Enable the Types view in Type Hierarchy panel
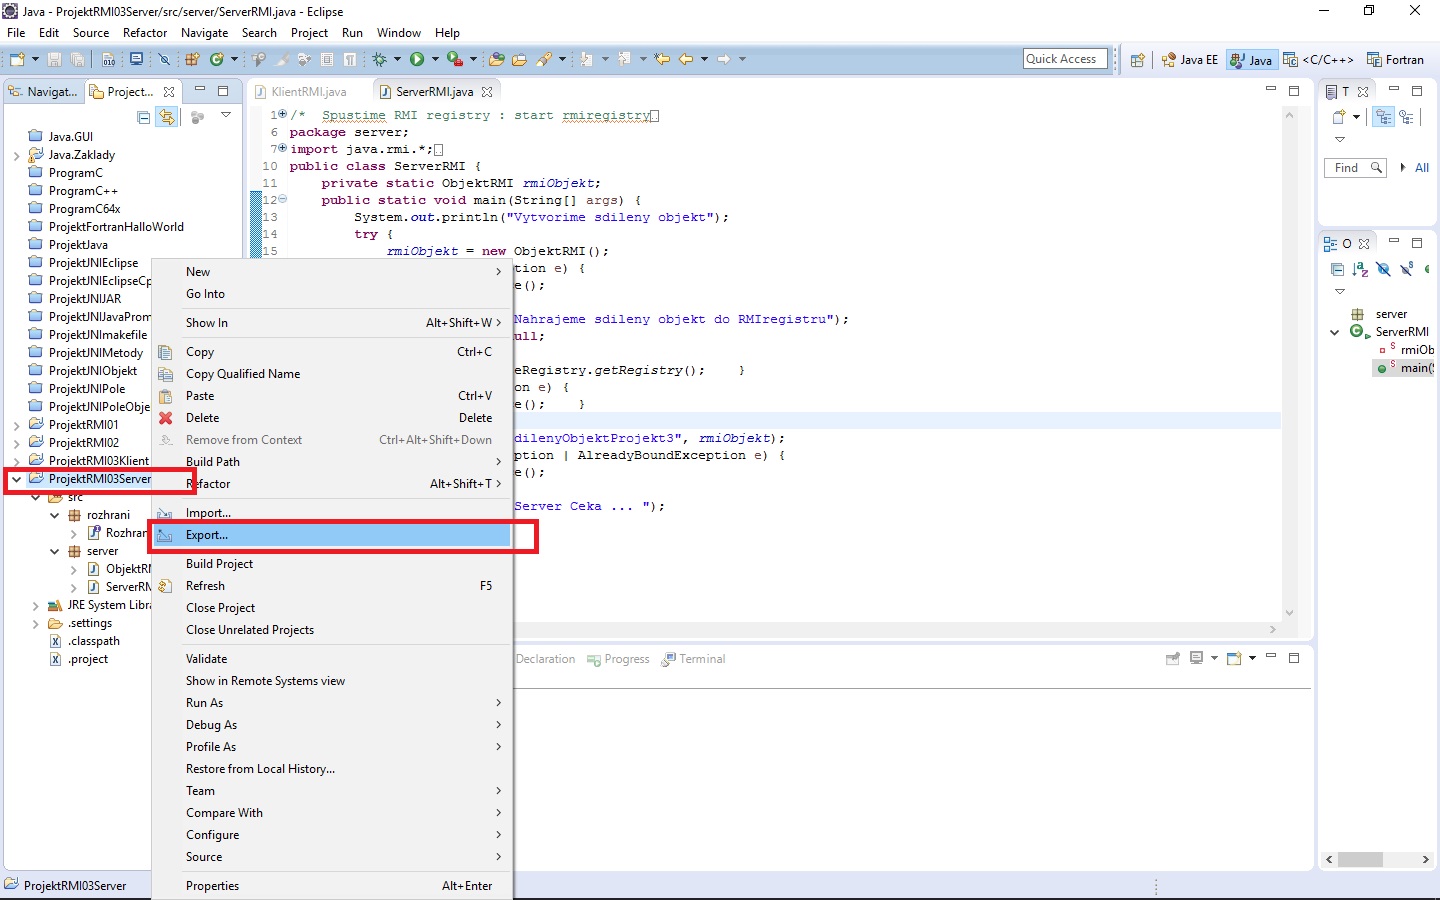This screenshot has height=900, width=1440. pos(1382,117)
